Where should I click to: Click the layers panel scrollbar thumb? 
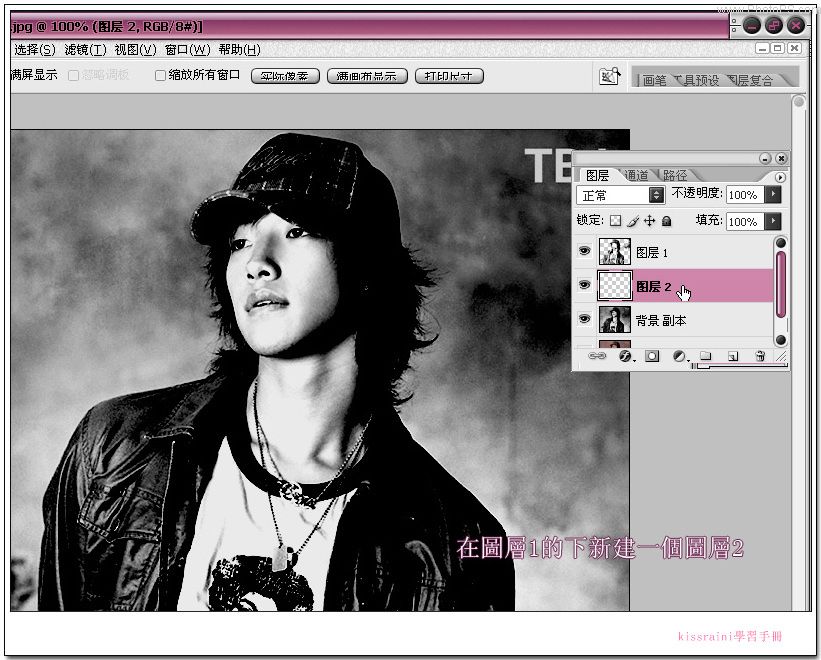(x=781, y=285)
